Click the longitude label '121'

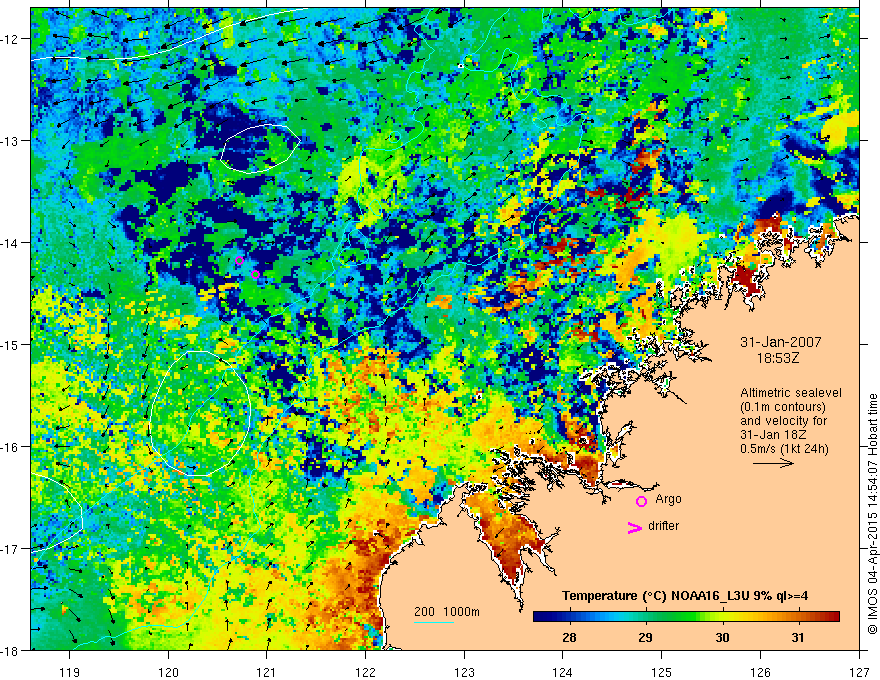point(267,672)
